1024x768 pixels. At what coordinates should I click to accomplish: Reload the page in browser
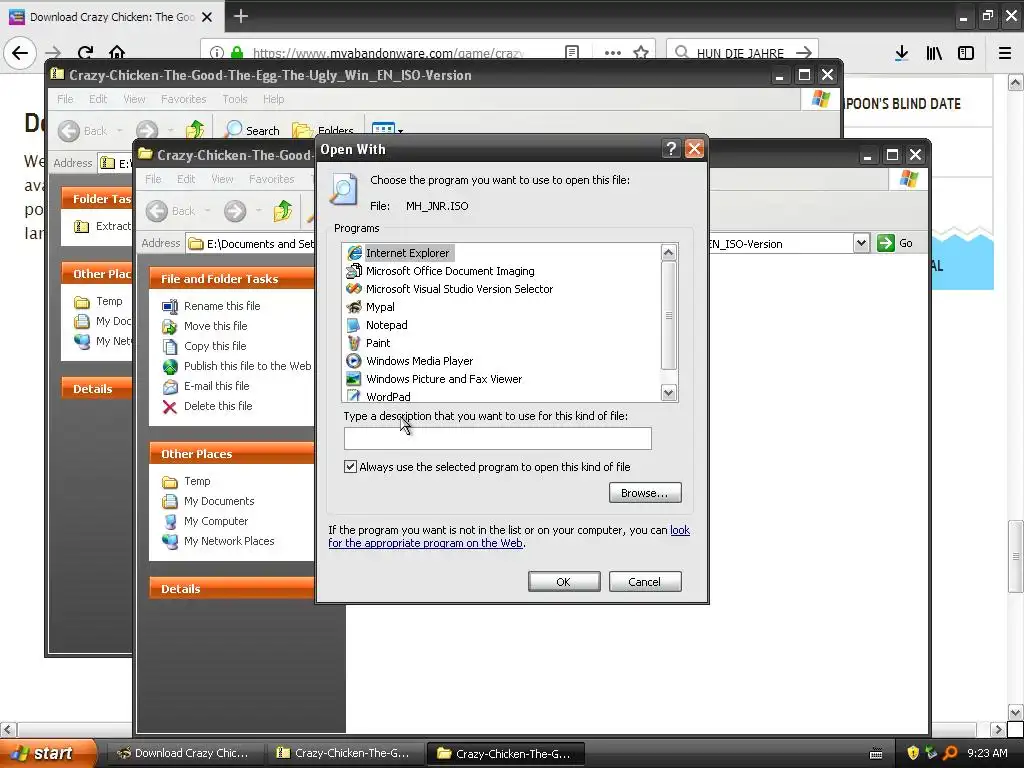coord(85,53)
